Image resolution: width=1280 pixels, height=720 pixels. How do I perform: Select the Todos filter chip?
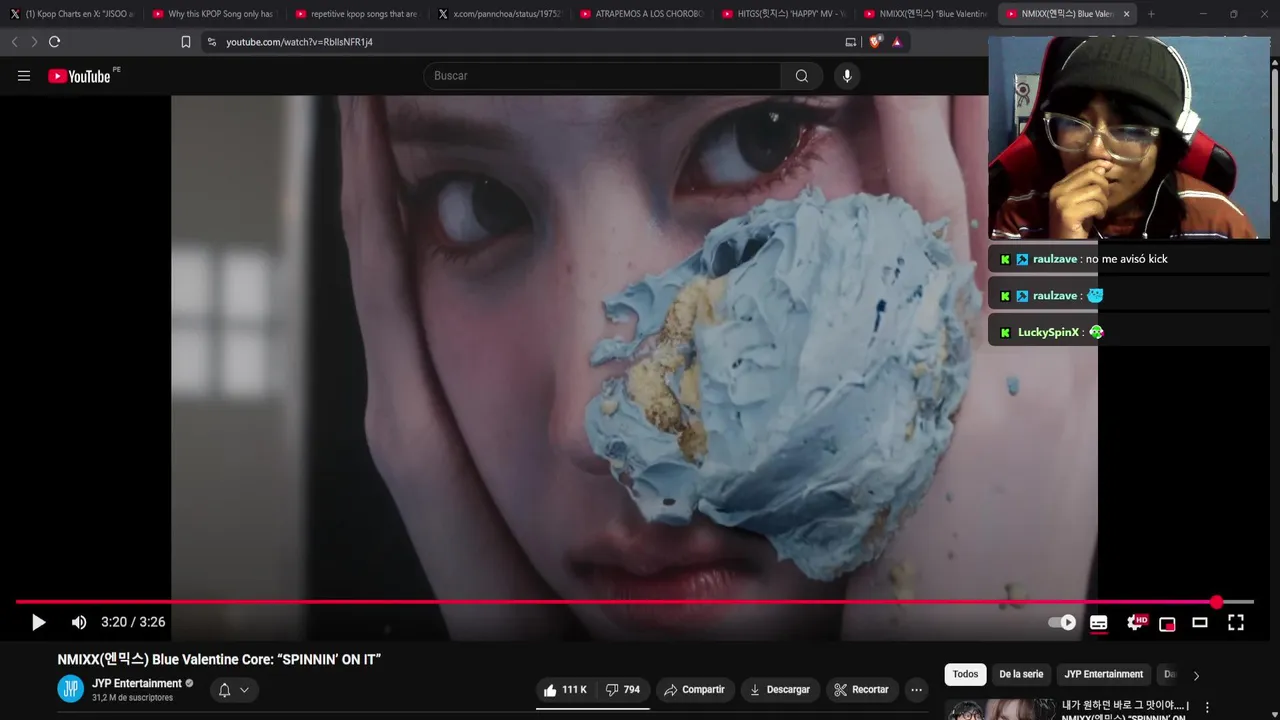pos(965,674)
